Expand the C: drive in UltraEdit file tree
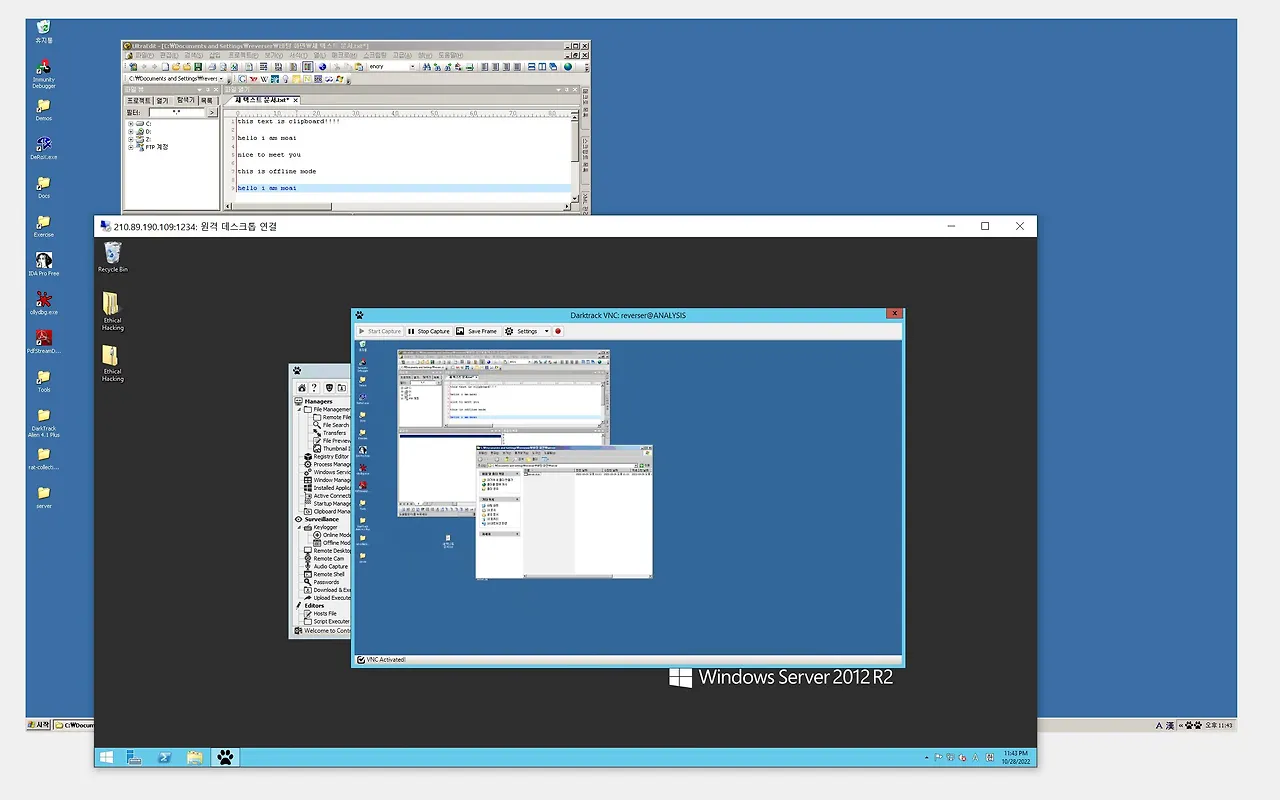The image size is (1280, 800). tap(130, 123)
